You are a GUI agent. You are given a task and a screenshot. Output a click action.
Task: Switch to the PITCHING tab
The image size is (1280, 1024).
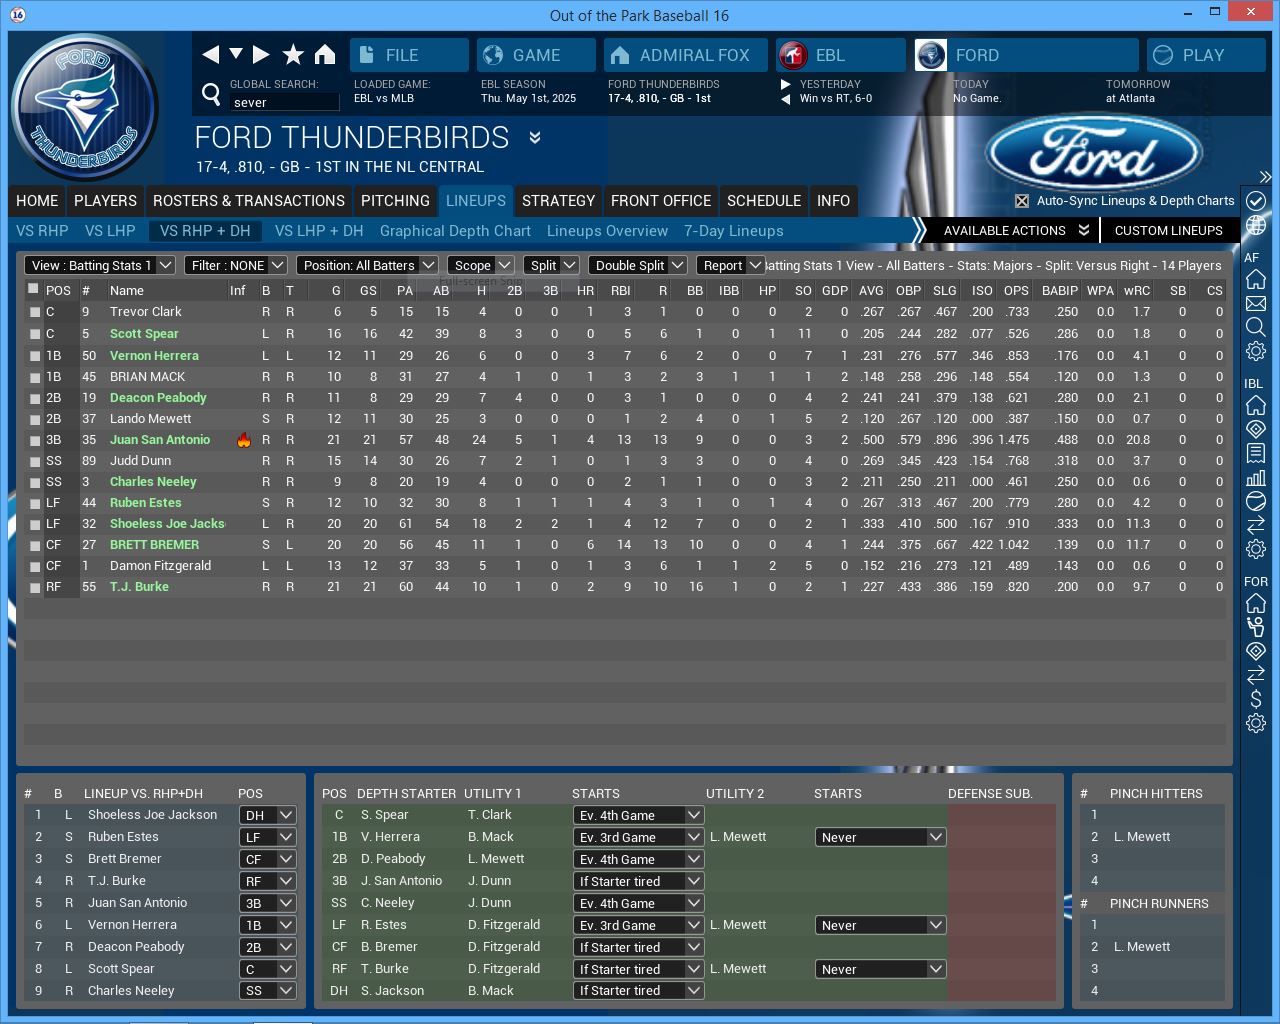[395, 201]
